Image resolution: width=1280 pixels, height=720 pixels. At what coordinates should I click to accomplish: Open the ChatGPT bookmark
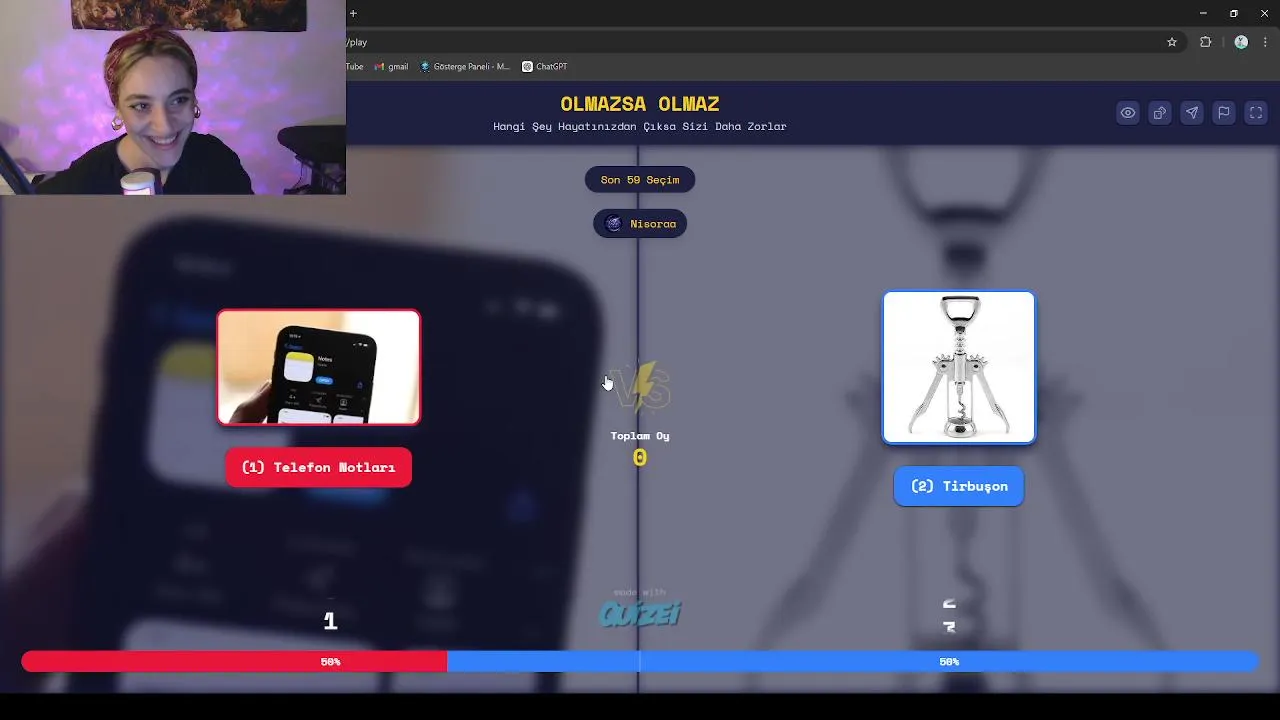545,67
